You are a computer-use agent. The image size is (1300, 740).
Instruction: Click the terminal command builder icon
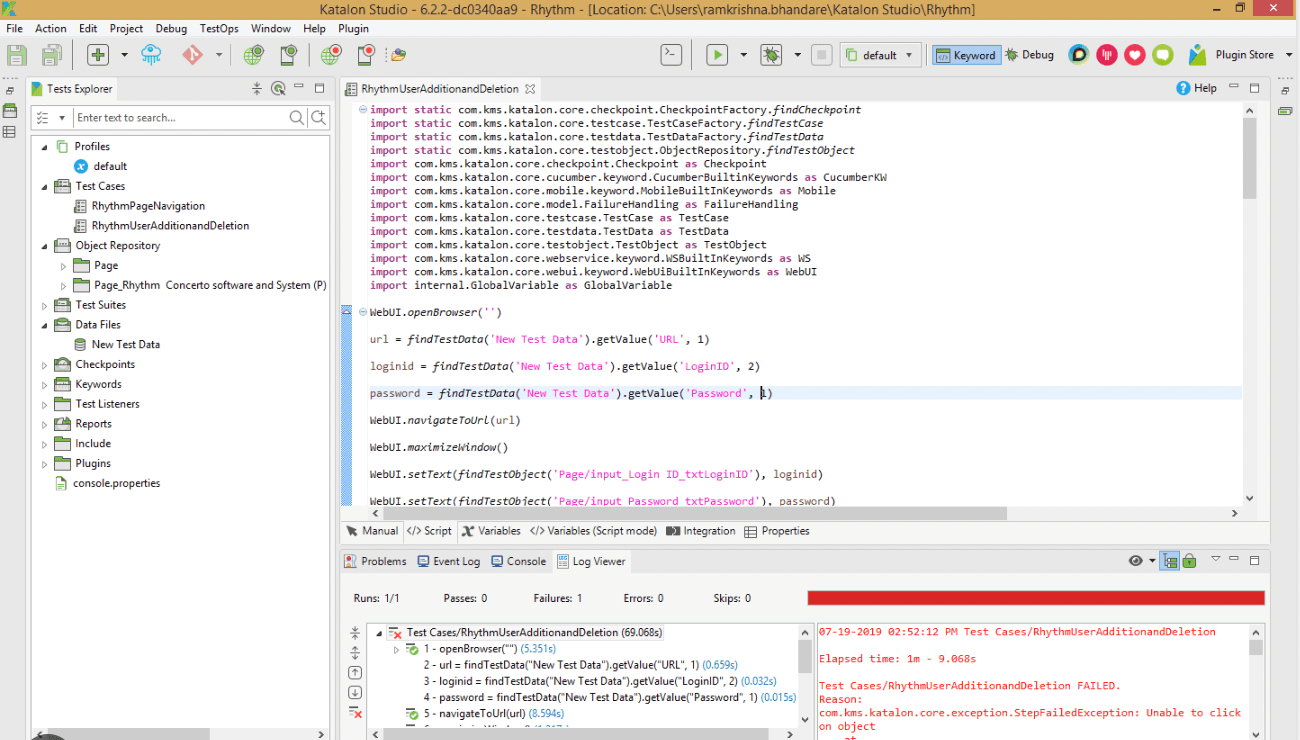[673, 55]
